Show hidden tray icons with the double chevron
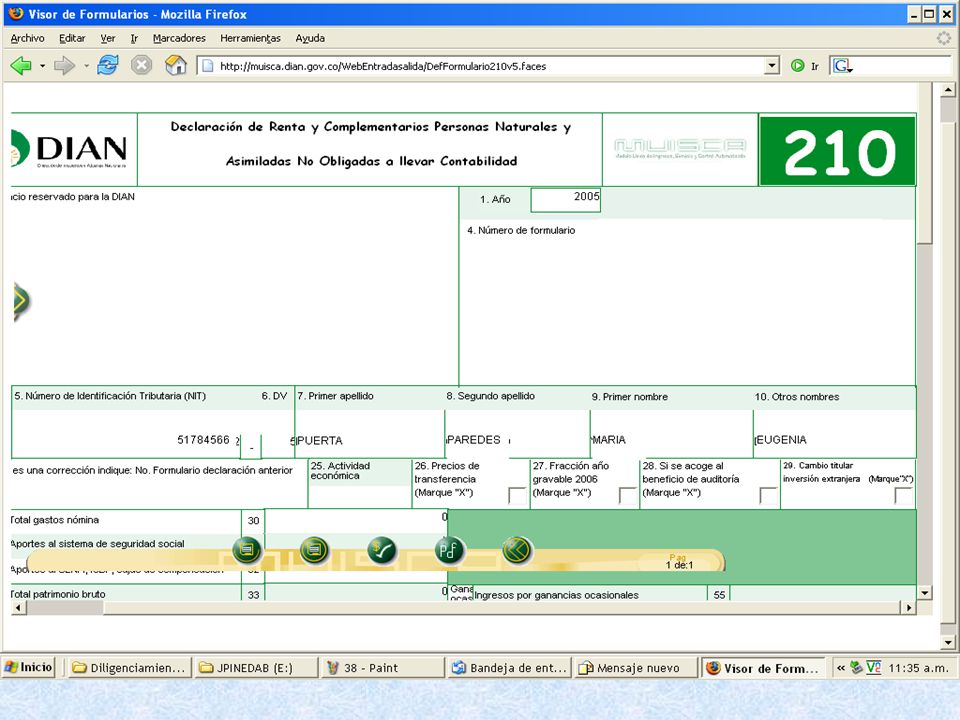This screenshot has height=720, width=960. click(x=841, y=668)
